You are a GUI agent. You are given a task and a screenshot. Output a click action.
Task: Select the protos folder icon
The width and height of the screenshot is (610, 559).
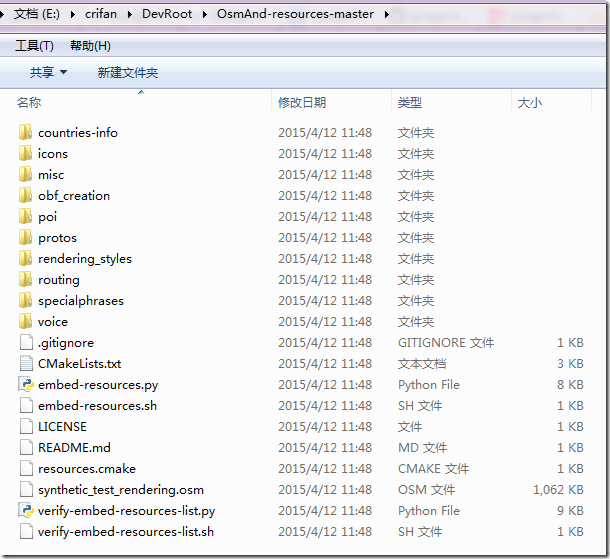25,237
